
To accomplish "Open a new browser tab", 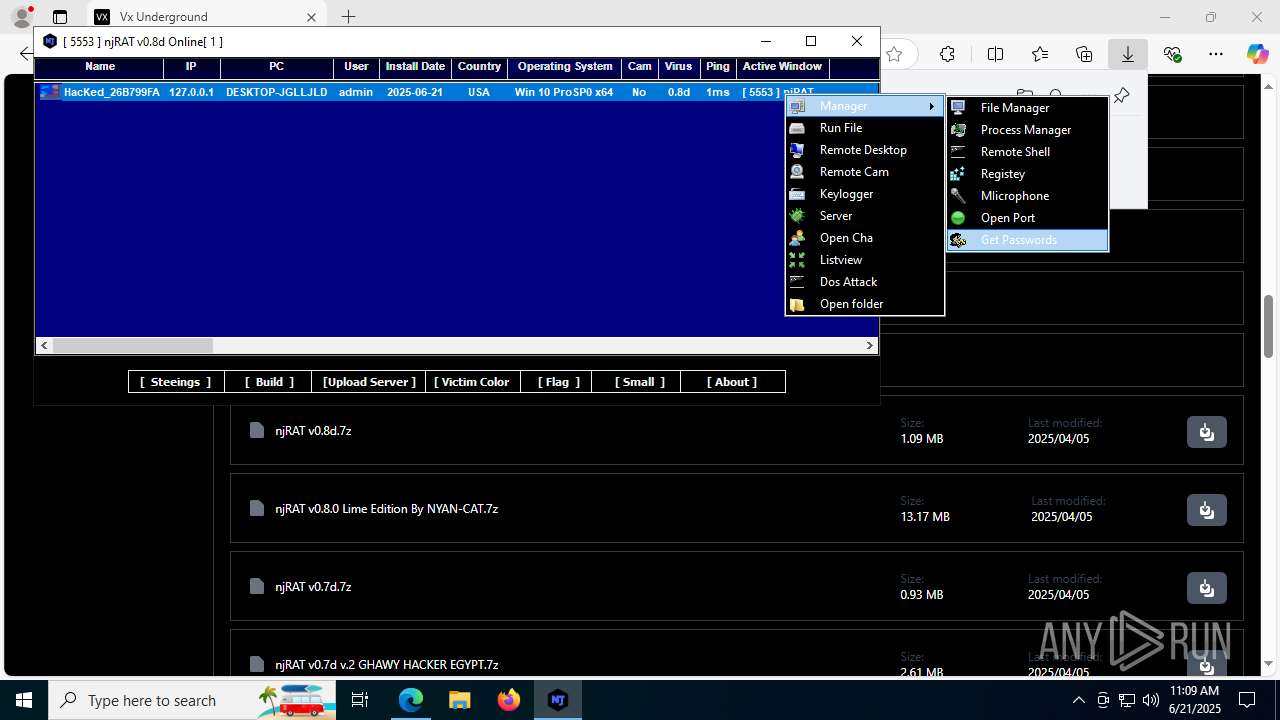I will tap(348, 17).
